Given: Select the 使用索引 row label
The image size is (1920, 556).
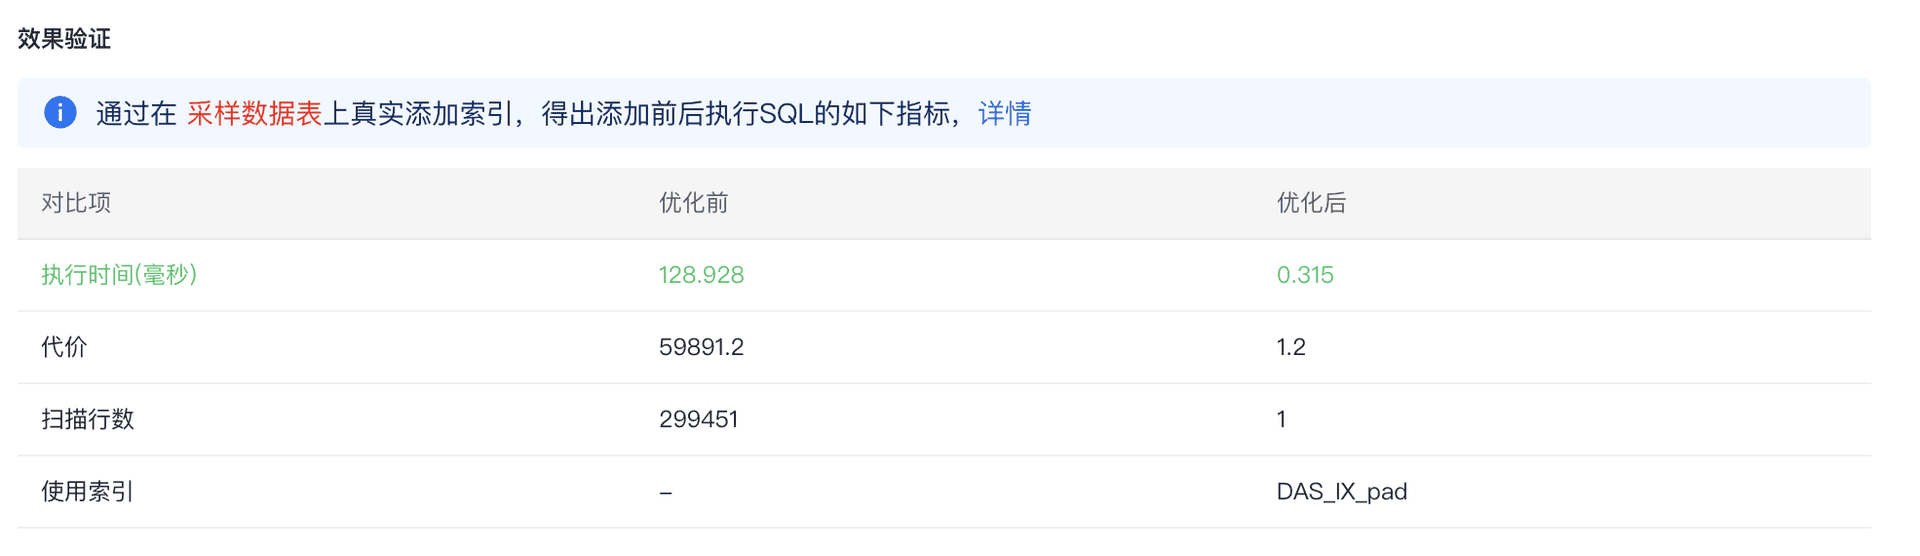Looking at the screenshot, I should click(87, 491).
